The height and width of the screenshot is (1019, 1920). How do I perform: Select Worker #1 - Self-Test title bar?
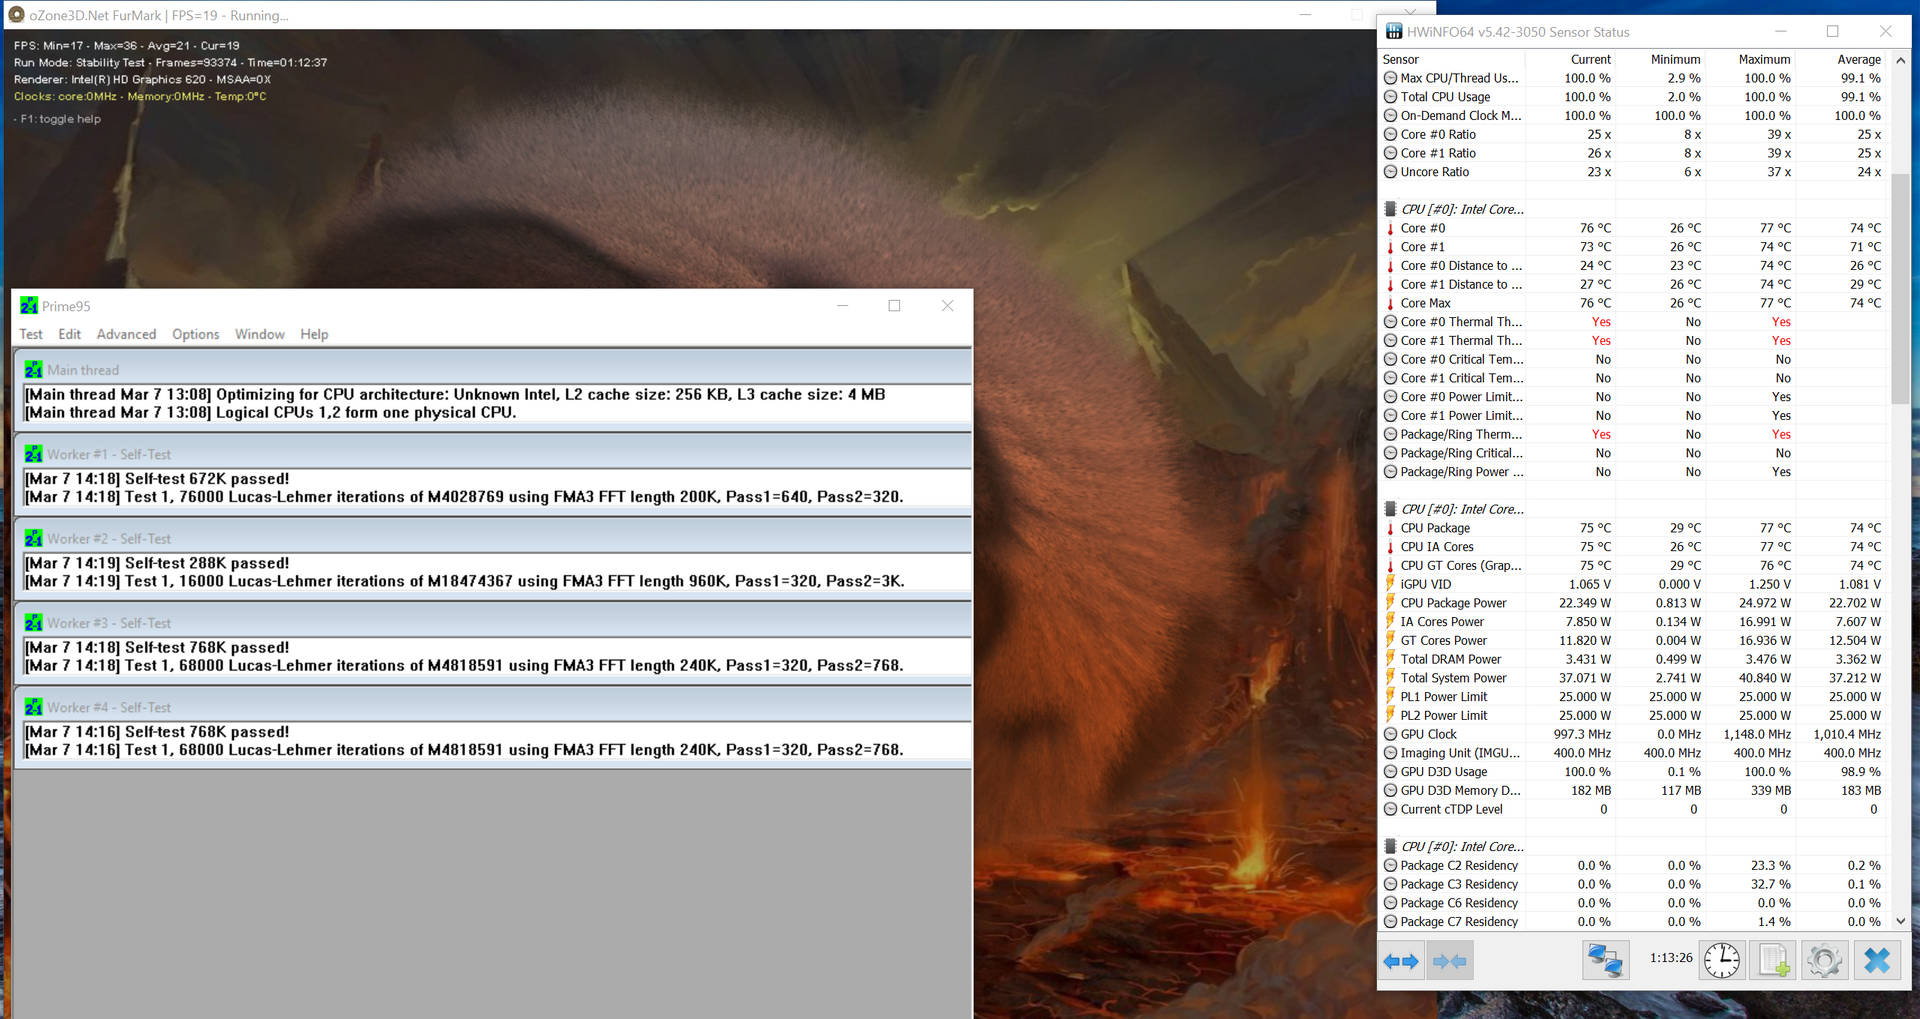tap(493, 454)
